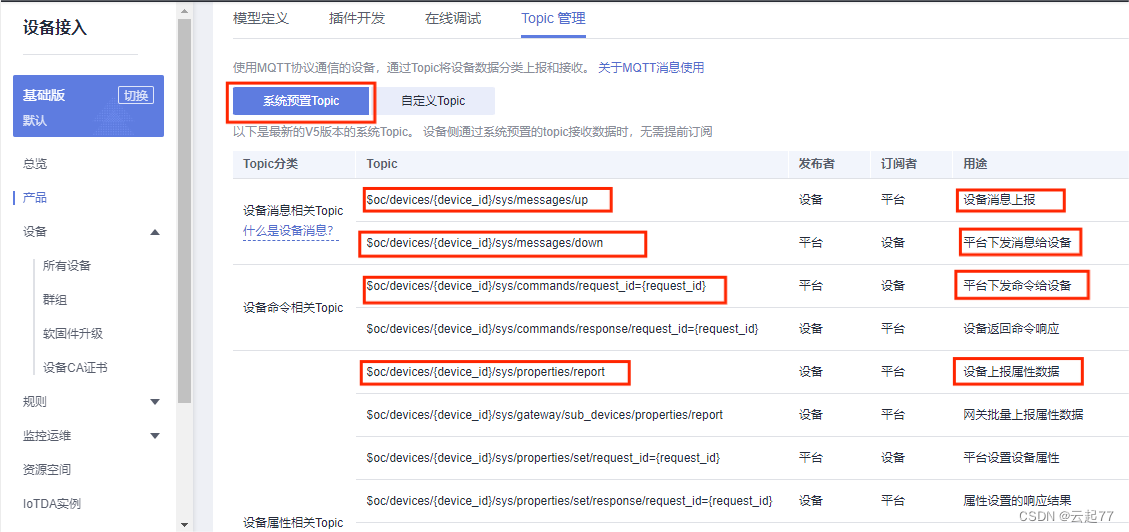Open 所有设备 under 设备

click(x=67, y=266)
